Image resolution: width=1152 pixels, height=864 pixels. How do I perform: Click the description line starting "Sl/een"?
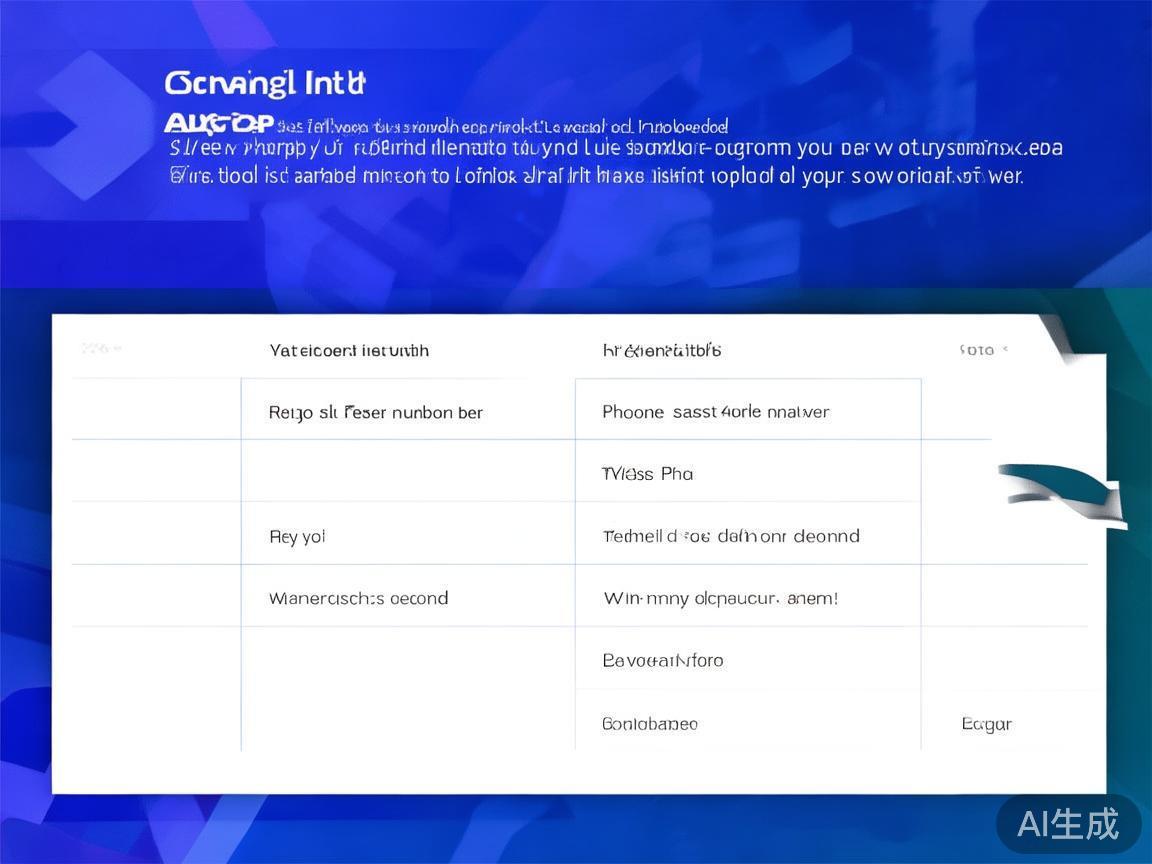(x=615, y=149)
